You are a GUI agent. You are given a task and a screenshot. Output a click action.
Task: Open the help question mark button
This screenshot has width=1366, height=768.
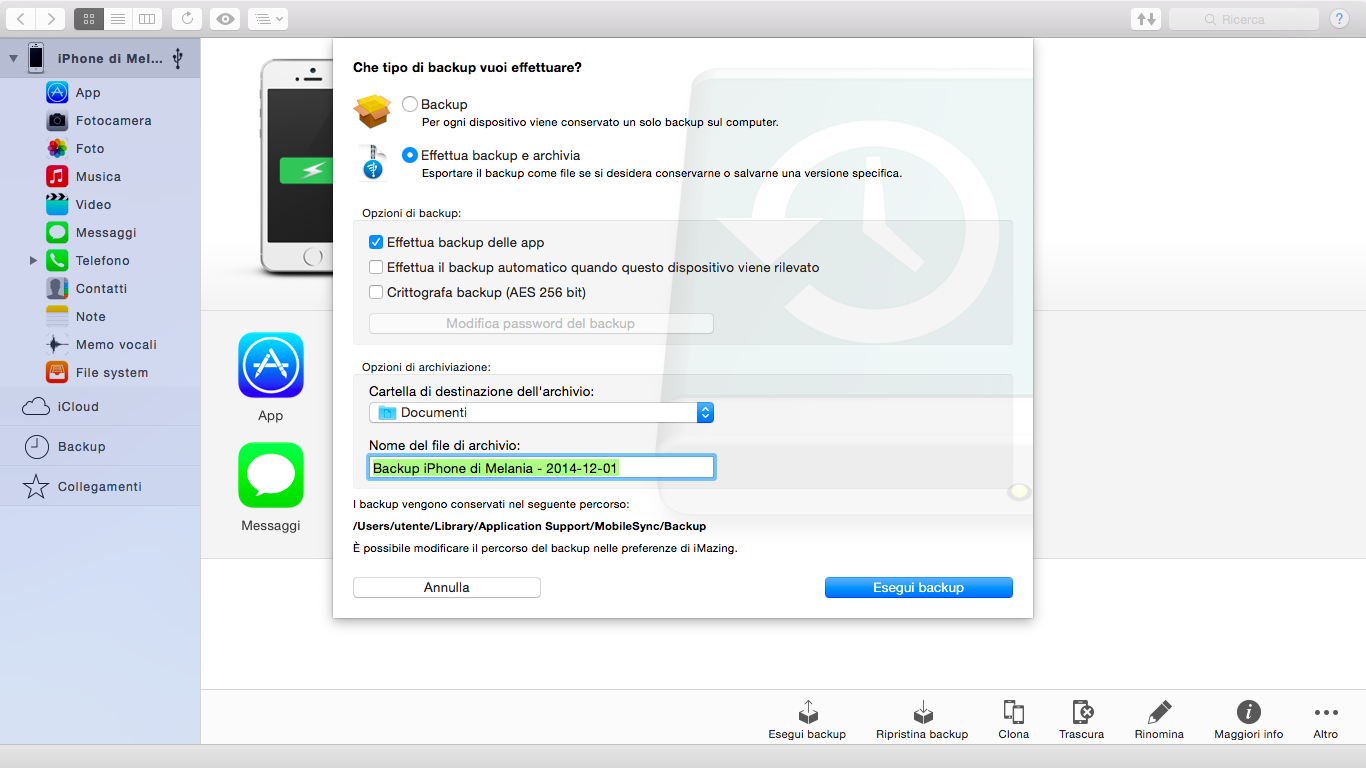[1339, 19]
